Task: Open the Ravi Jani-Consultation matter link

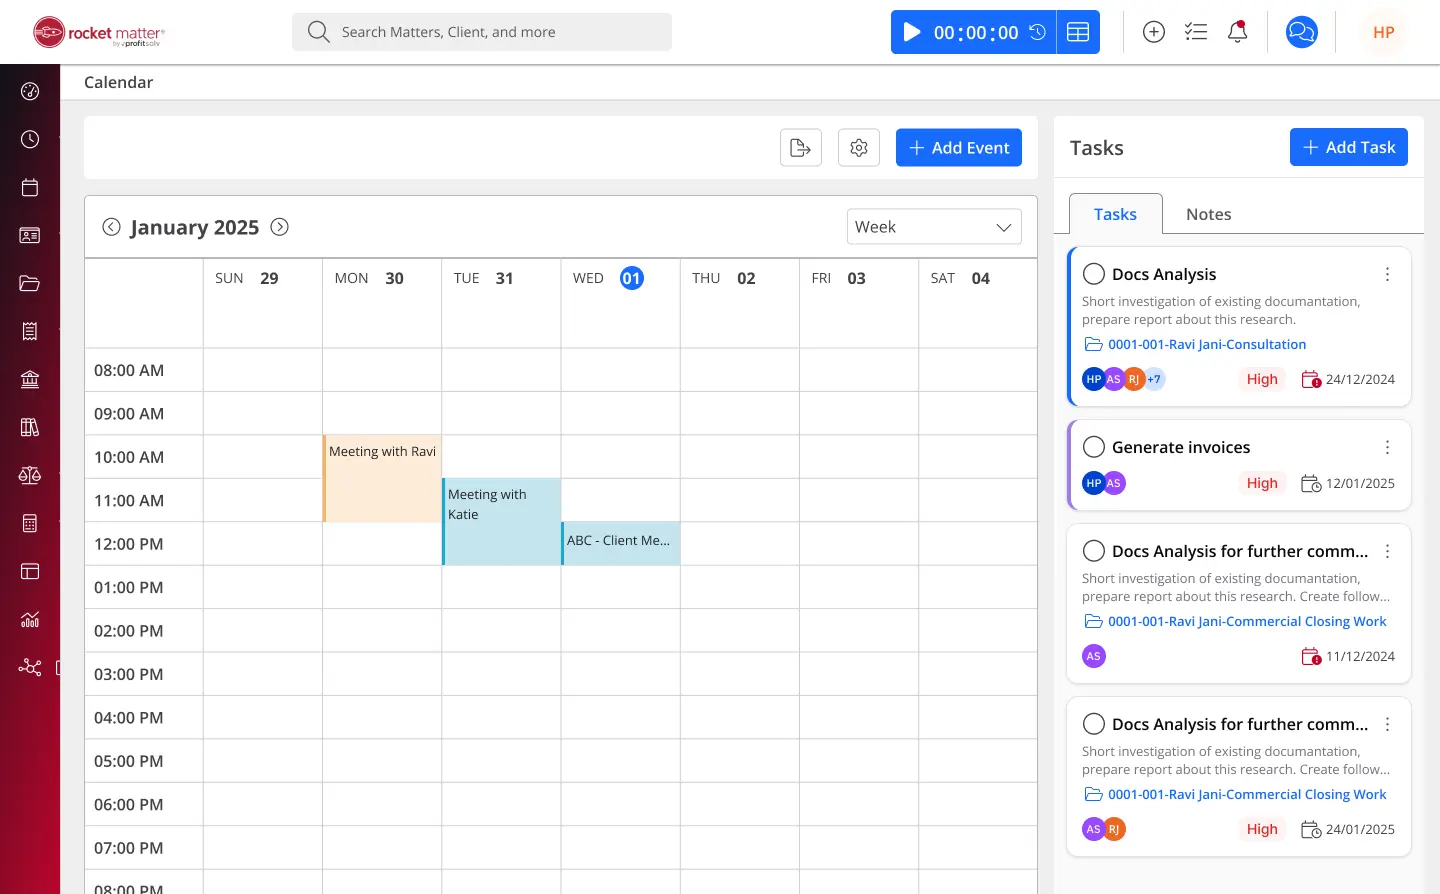Action: 1206,344
